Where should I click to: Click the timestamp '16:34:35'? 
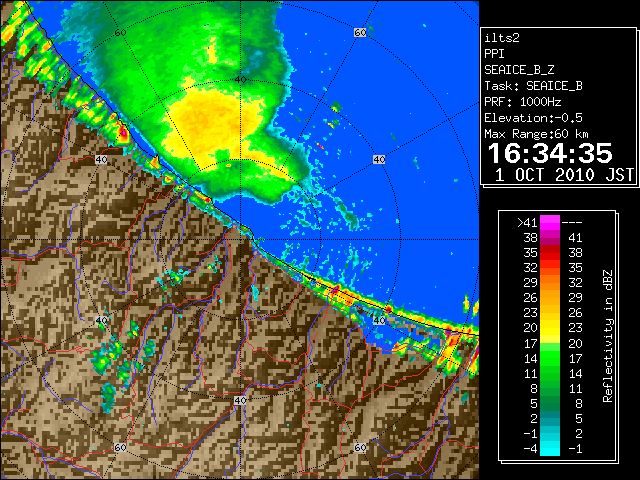click(x=550, y=153)
